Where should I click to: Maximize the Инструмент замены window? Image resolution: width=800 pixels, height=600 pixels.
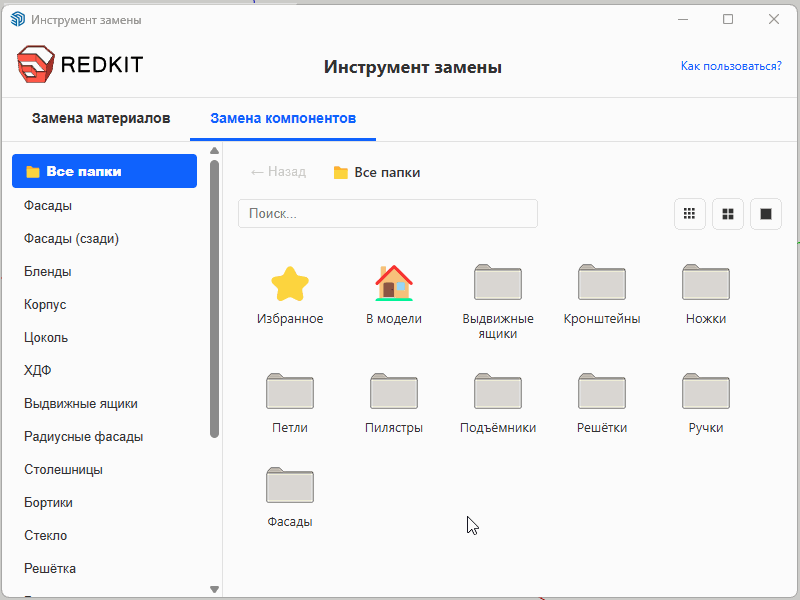pyautogui.click(x=728, y=19)
